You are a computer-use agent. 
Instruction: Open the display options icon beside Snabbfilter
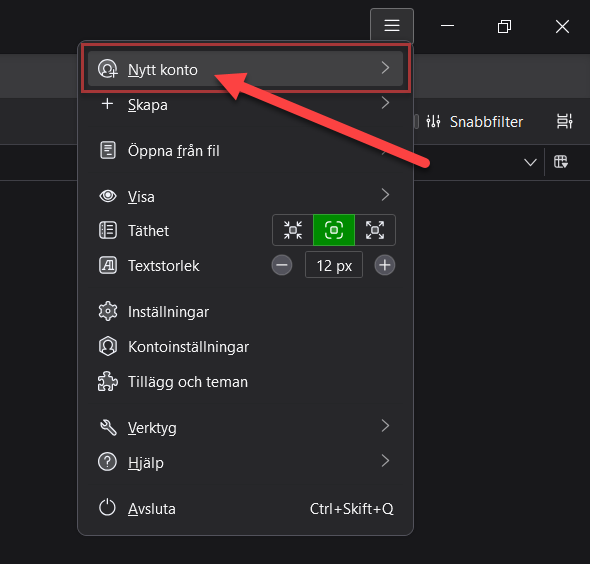[x=564, y=121]
